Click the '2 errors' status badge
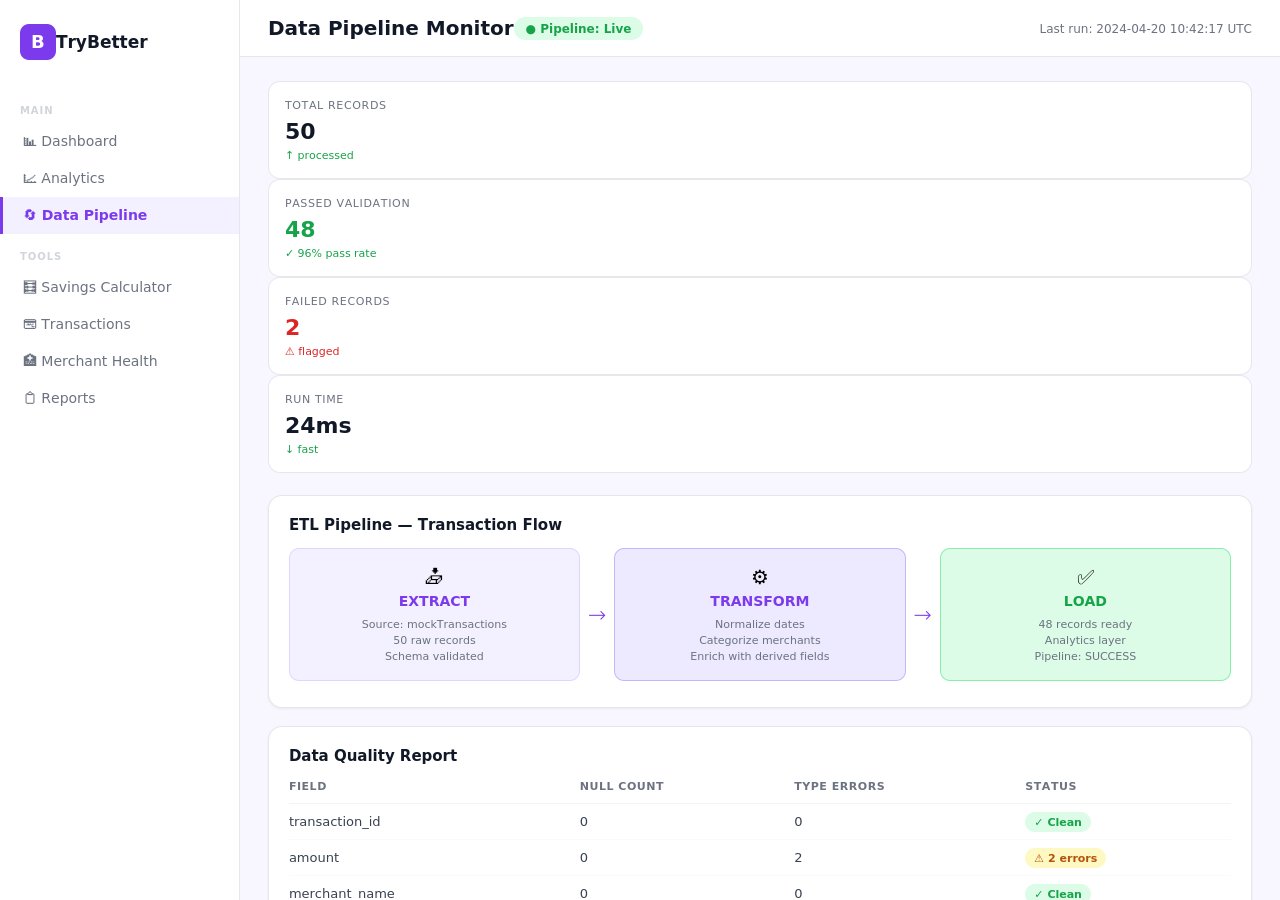The width and height of the screenshot is (1280, 900). point(1065,858)
